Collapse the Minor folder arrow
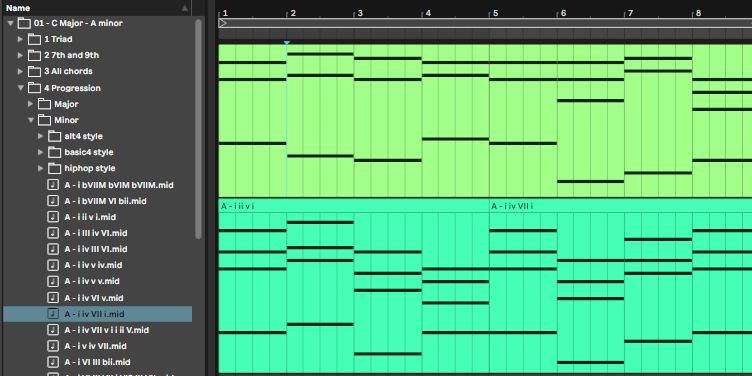The height and width of the screenshot is (376, 752). pyautogui.click(x=31, y=120)
